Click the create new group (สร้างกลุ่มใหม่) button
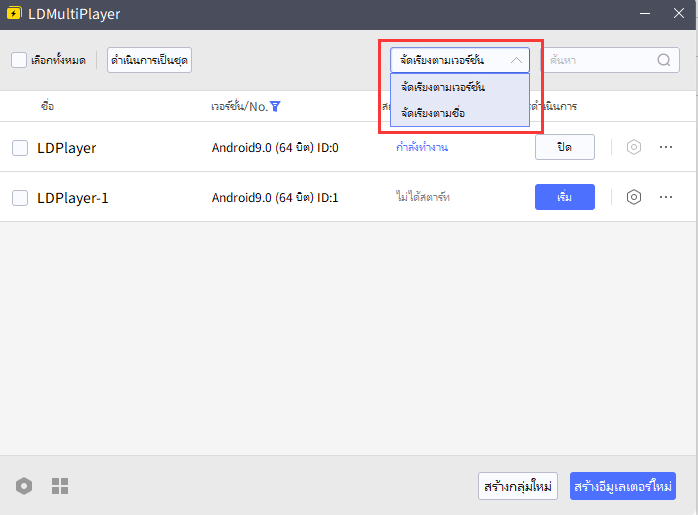 [x=518, y=486]
